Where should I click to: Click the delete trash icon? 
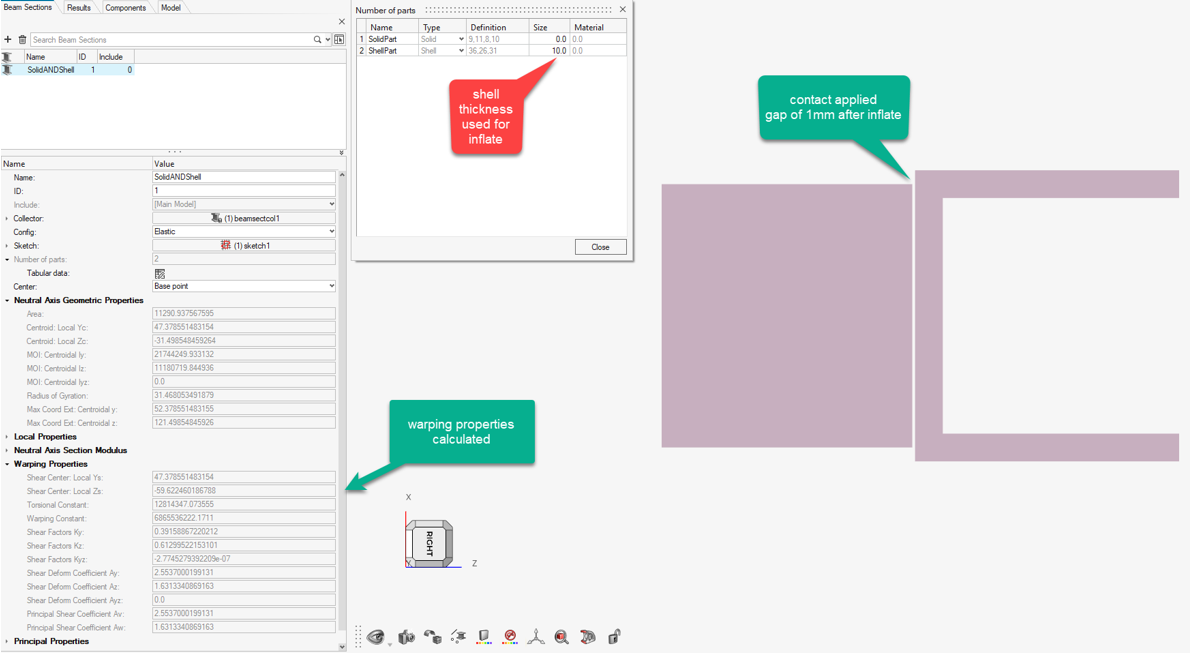click(x=22, y=40)
